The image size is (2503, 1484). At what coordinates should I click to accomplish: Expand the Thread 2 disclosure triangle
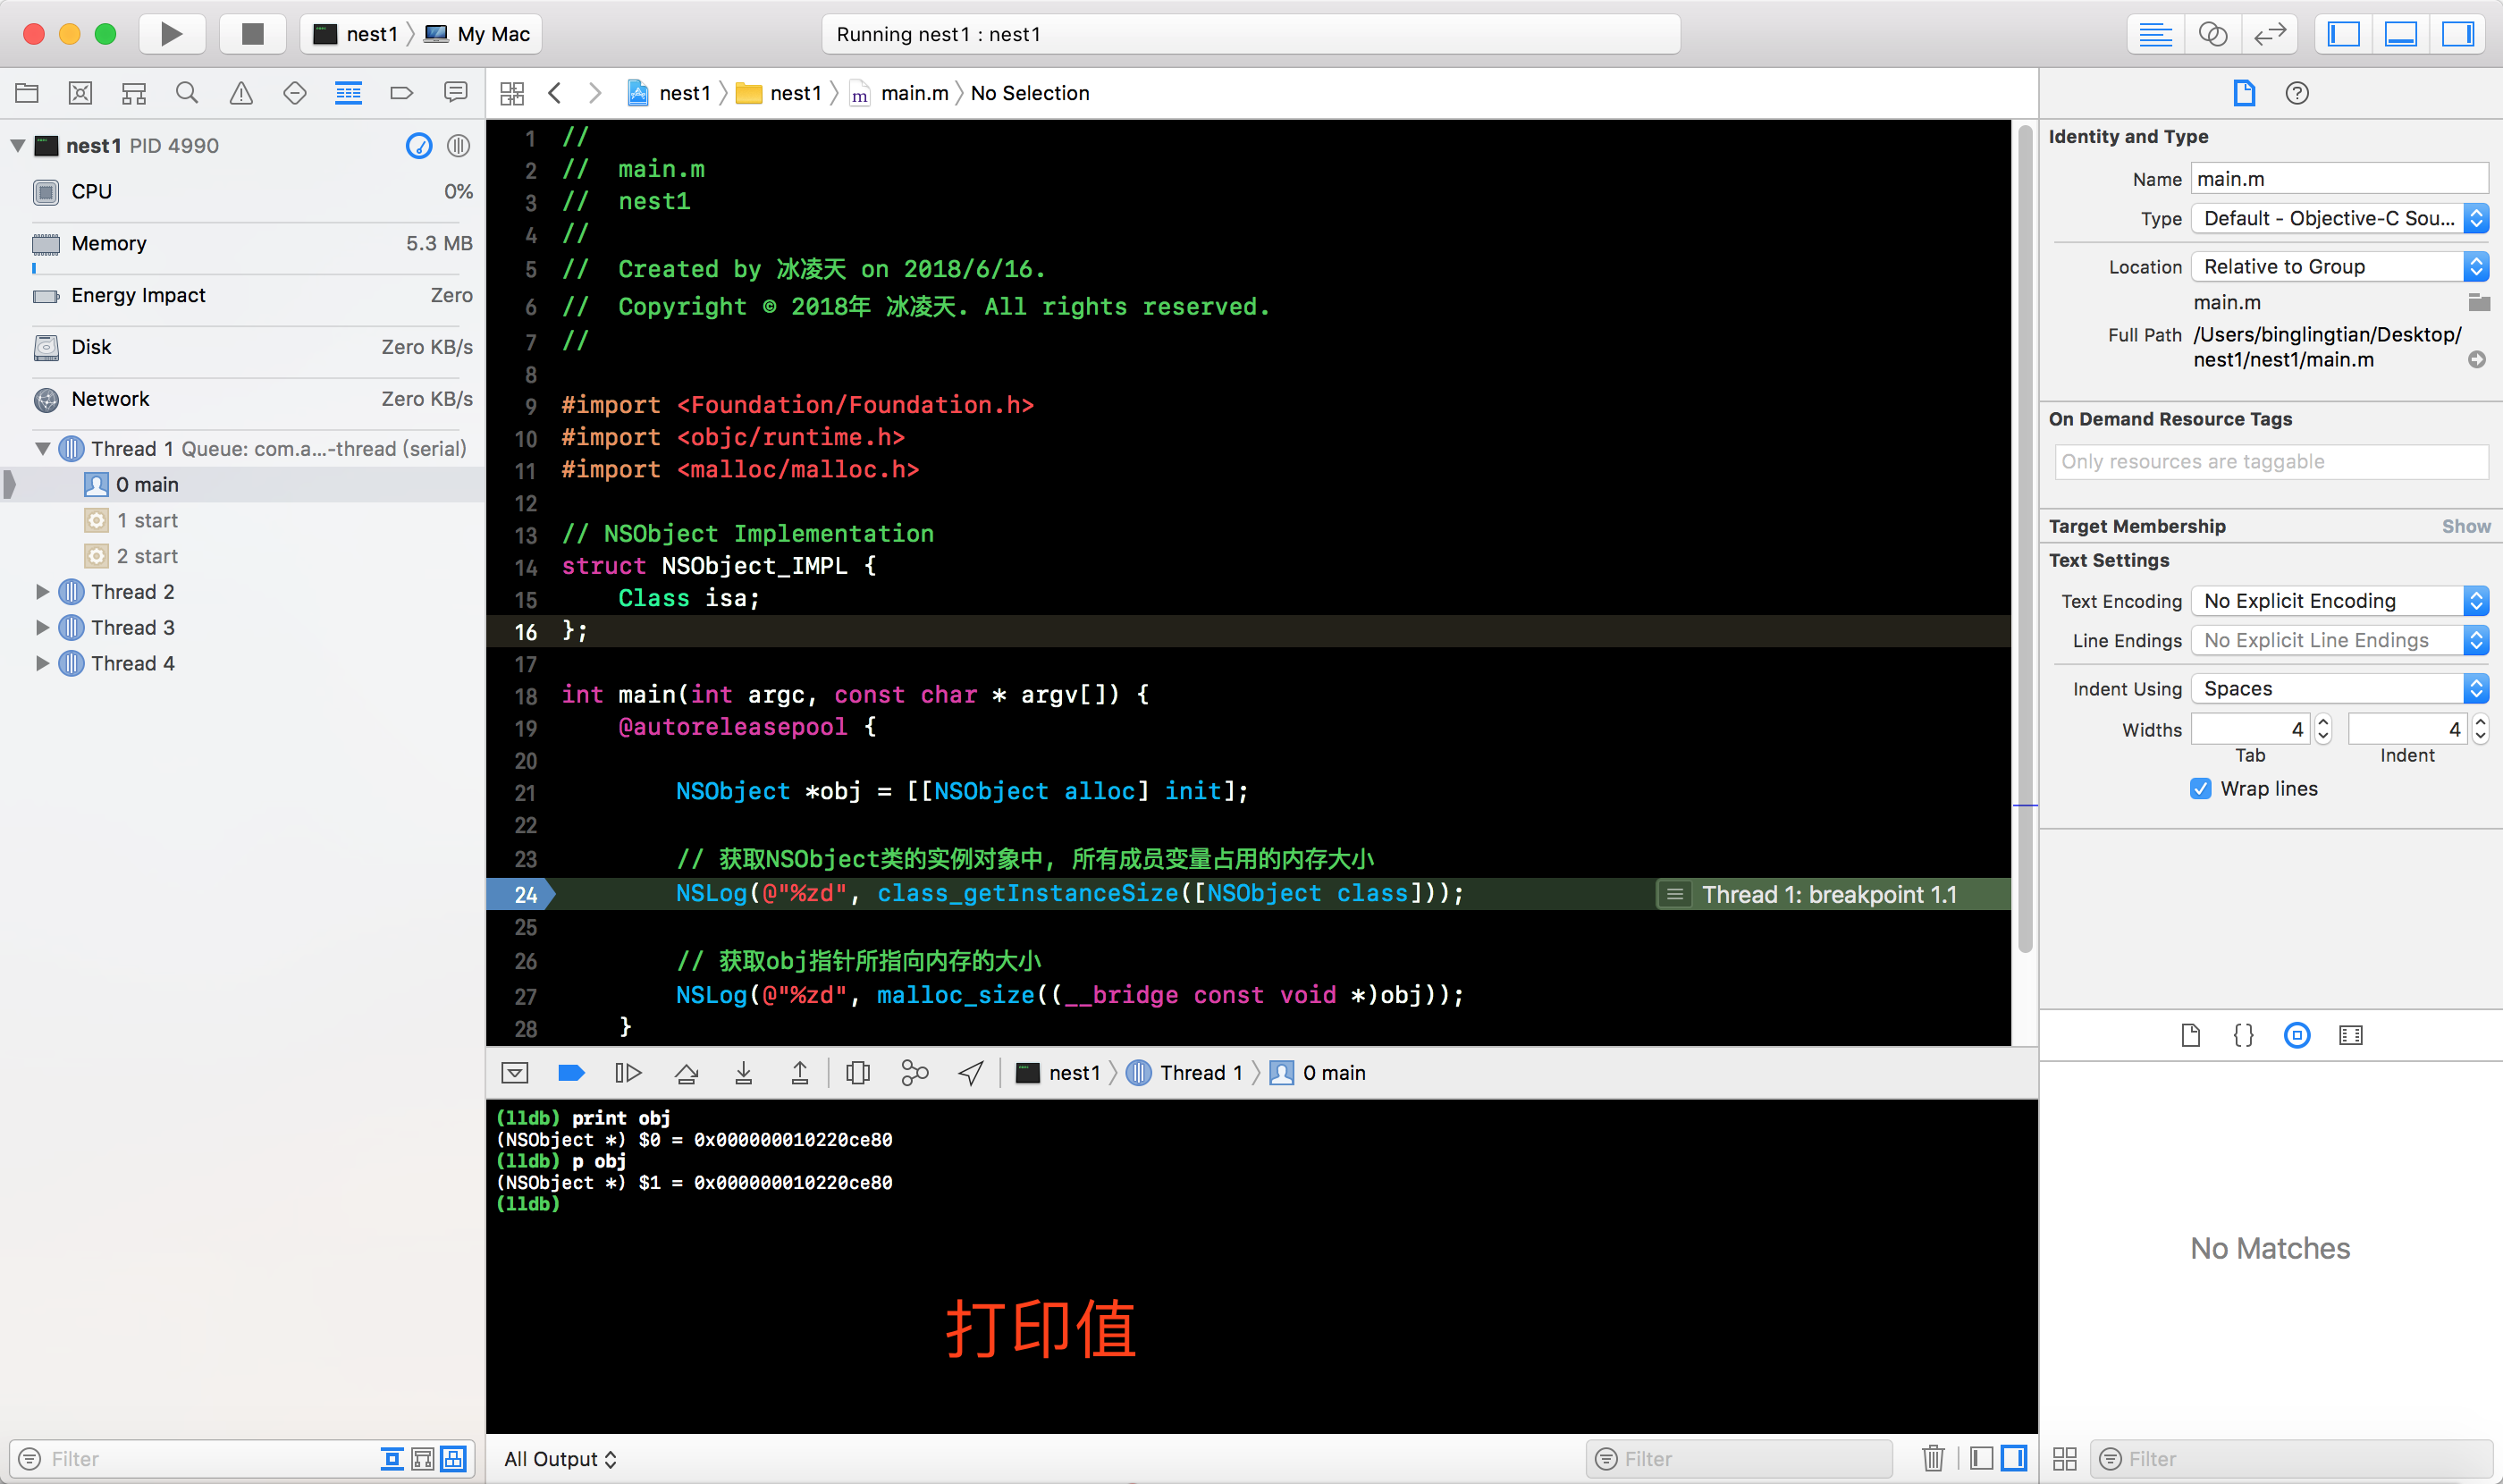coord(43,592)
